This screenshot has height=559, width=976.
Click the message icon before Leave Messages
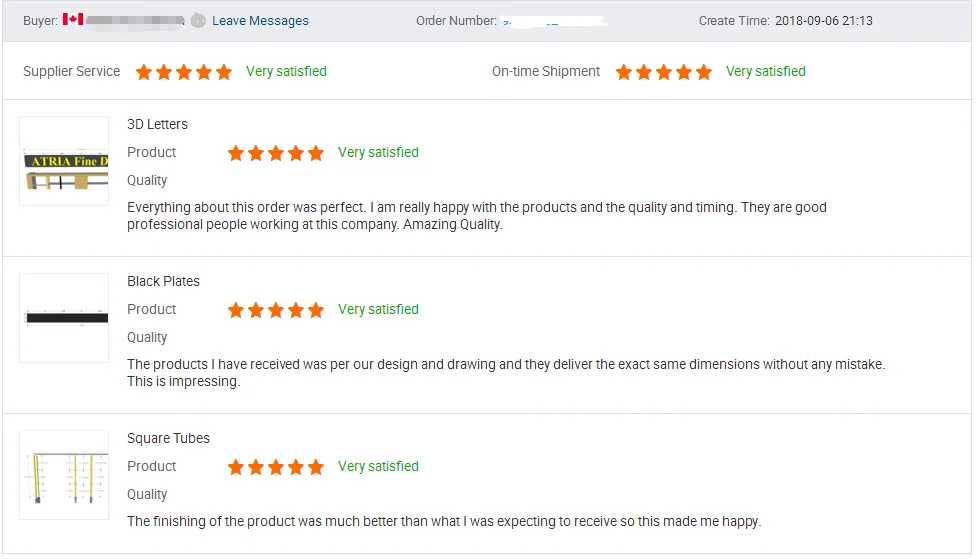point(198,20)
